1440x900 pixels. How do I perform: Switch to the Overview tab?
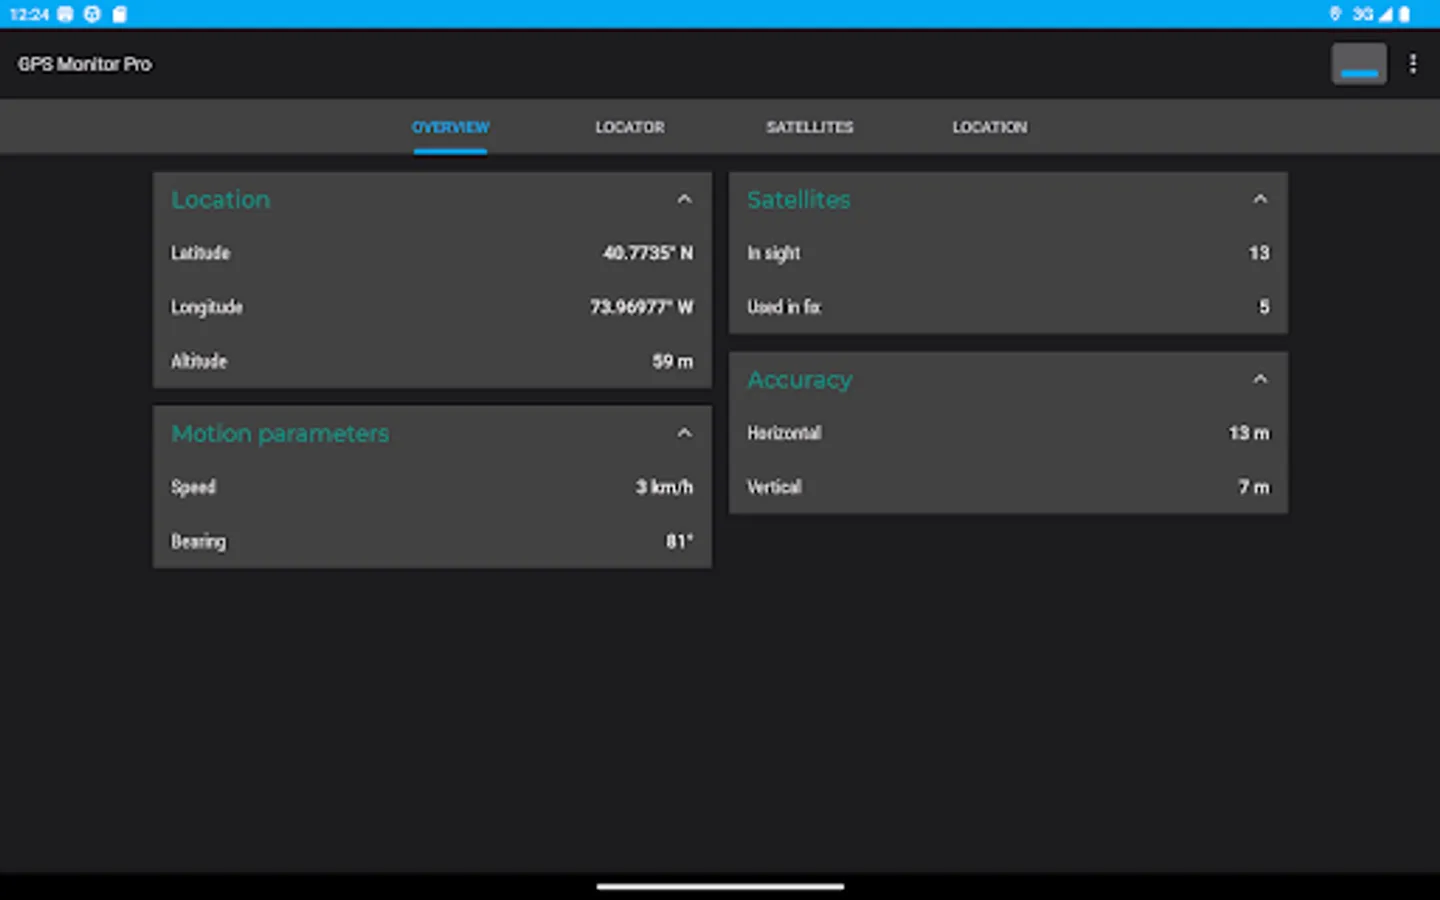click(x=450, y=127)
